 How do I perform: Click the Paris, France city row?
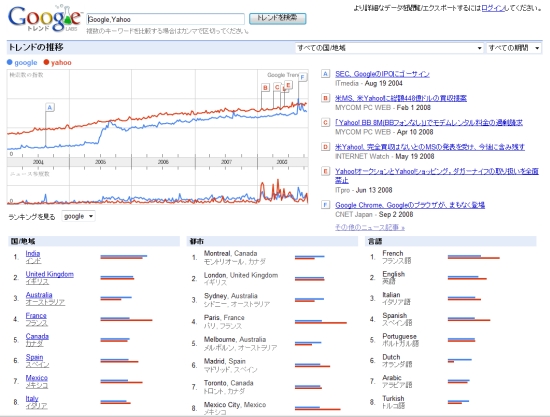click(x=272, y=321)
